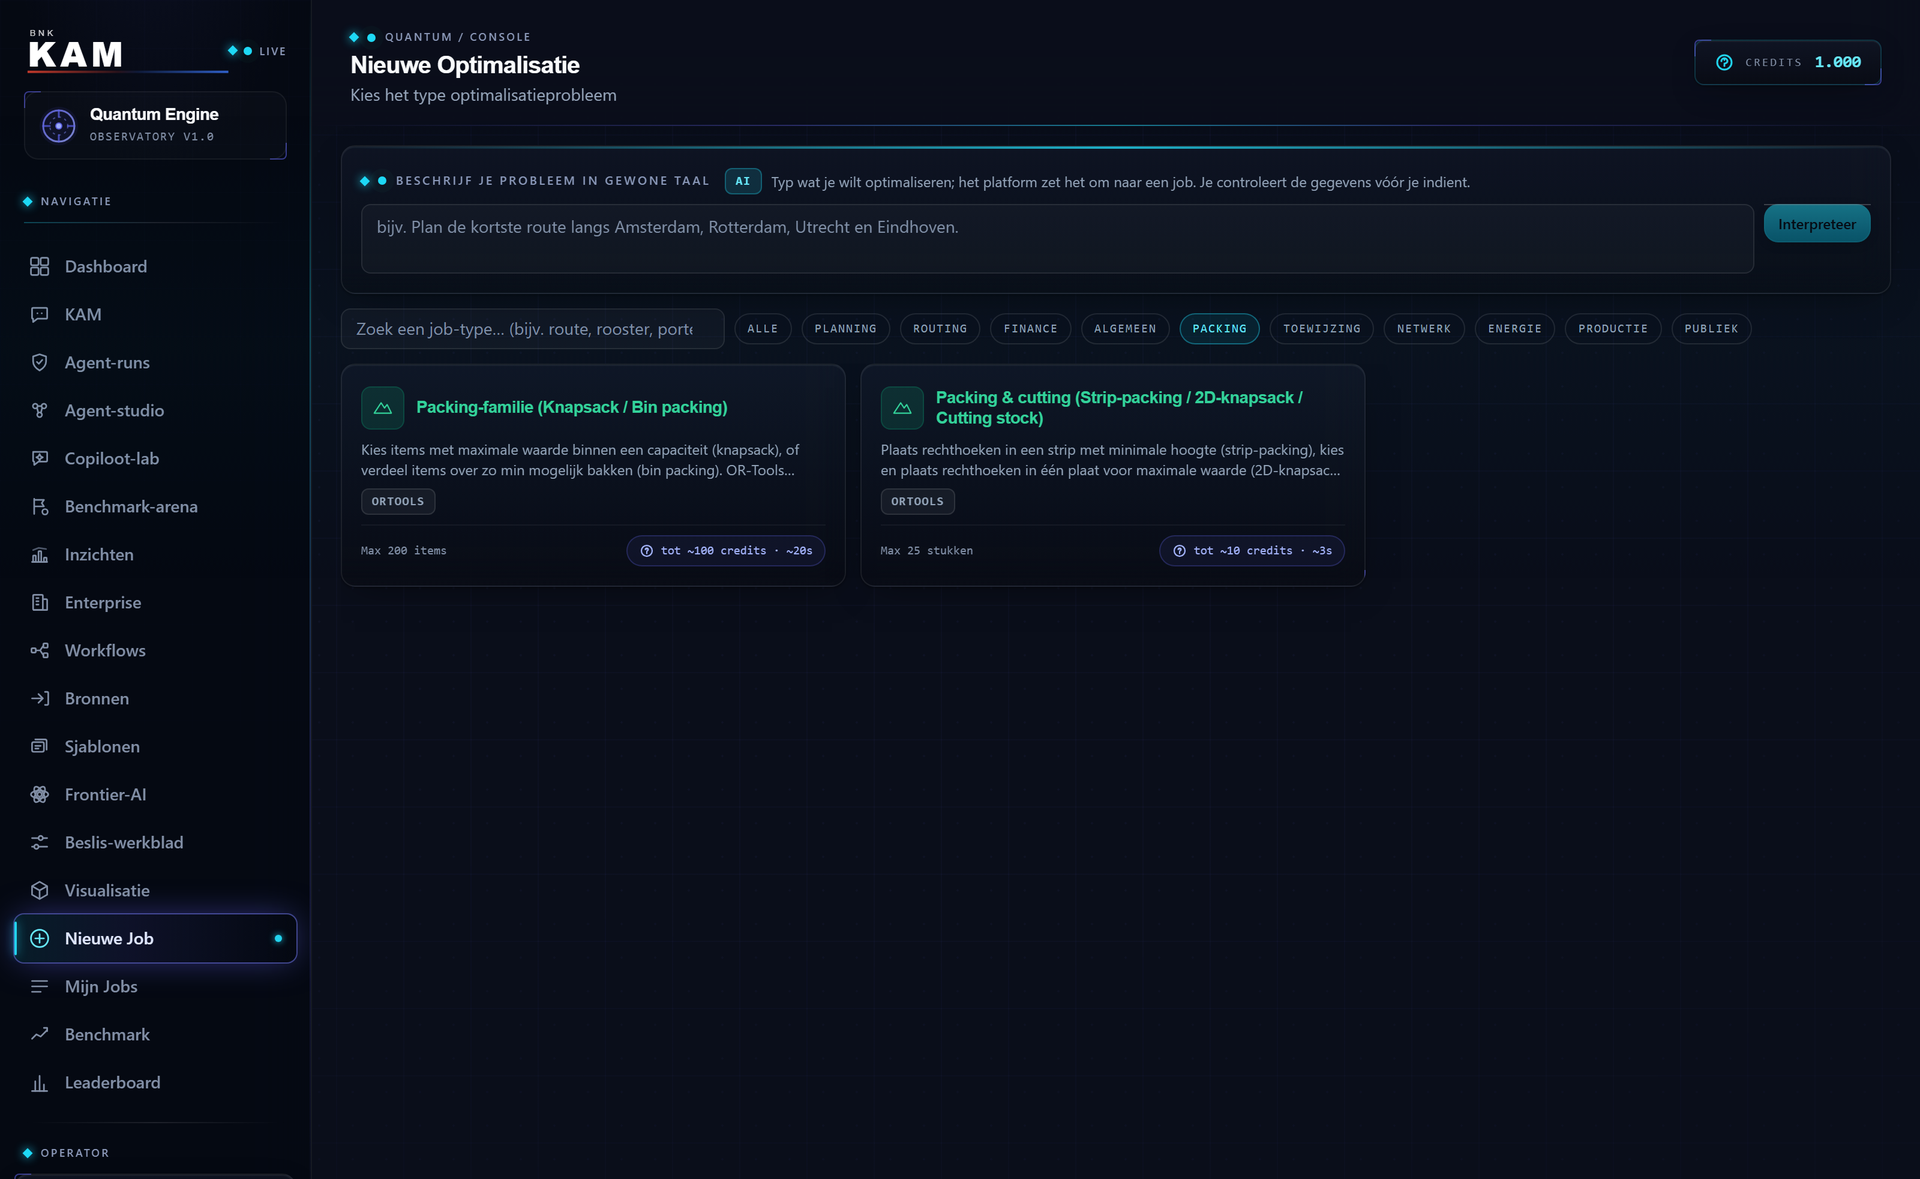Choose the ENERGIE category chip

click(1515, 329)
